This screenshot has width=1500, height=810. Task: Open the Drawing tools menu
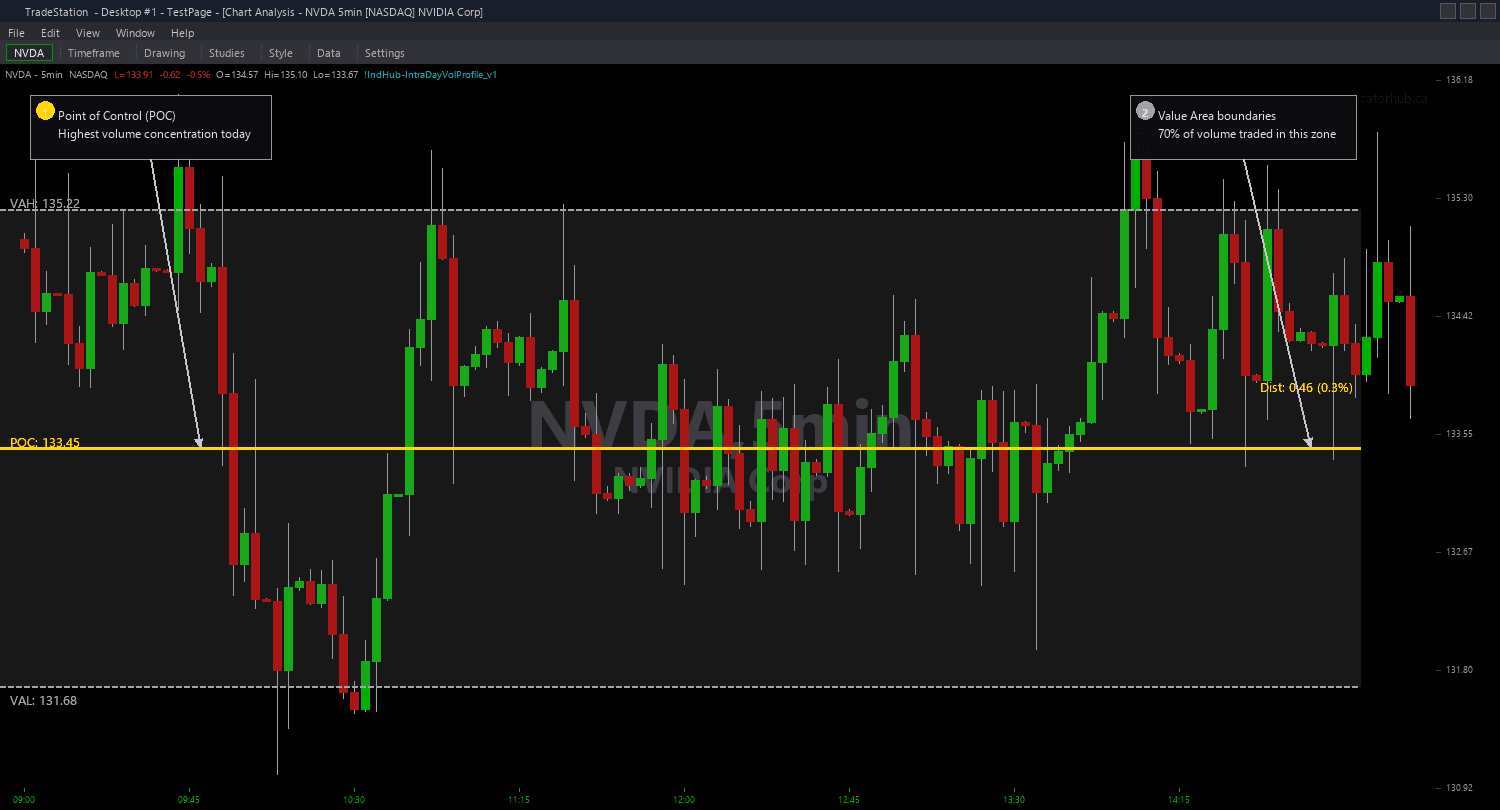[164, 53]
